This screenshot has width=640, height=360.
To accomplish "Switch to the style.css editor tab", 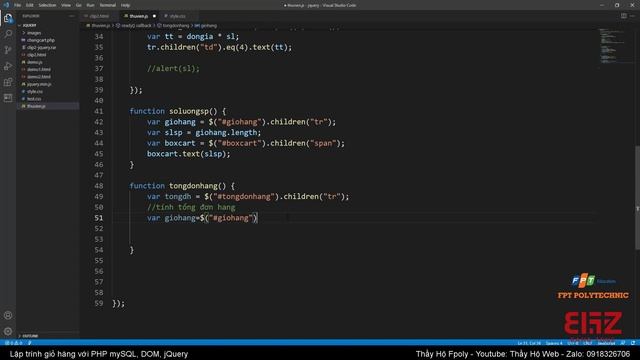I will pos(178,16).
